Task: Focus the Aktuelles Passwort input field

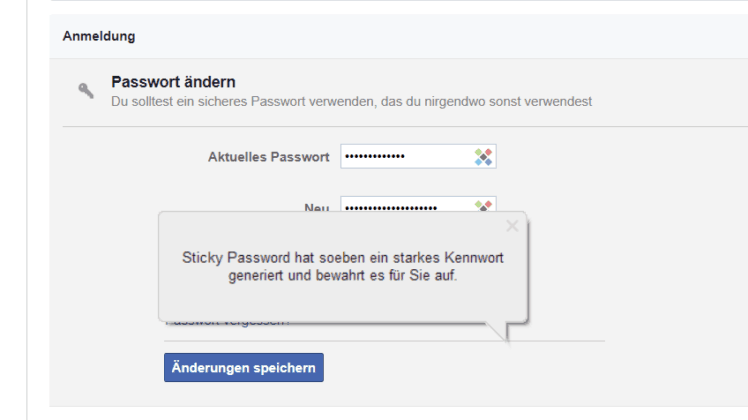Action: pyautogui.click(x=418, y=157)
